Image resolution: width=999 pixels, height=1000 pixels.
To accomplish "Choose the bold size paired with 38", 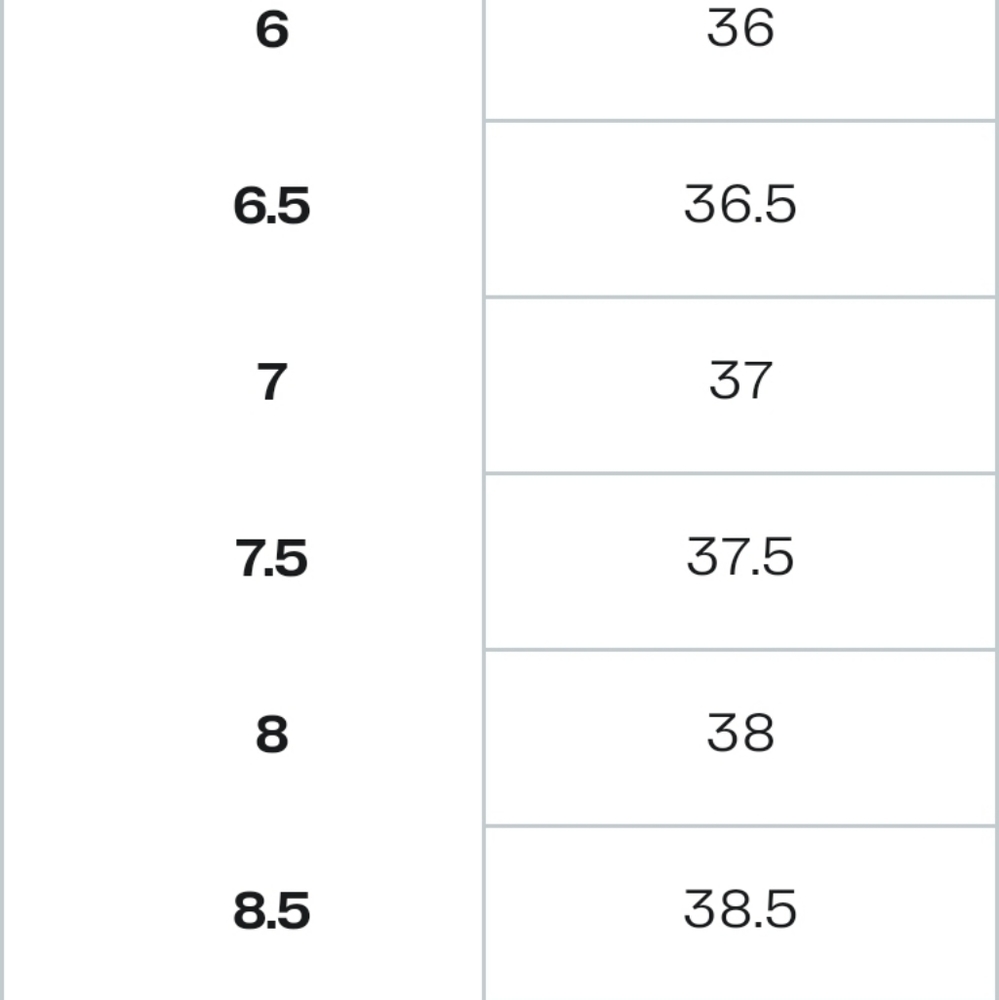I will pos(272,735).
